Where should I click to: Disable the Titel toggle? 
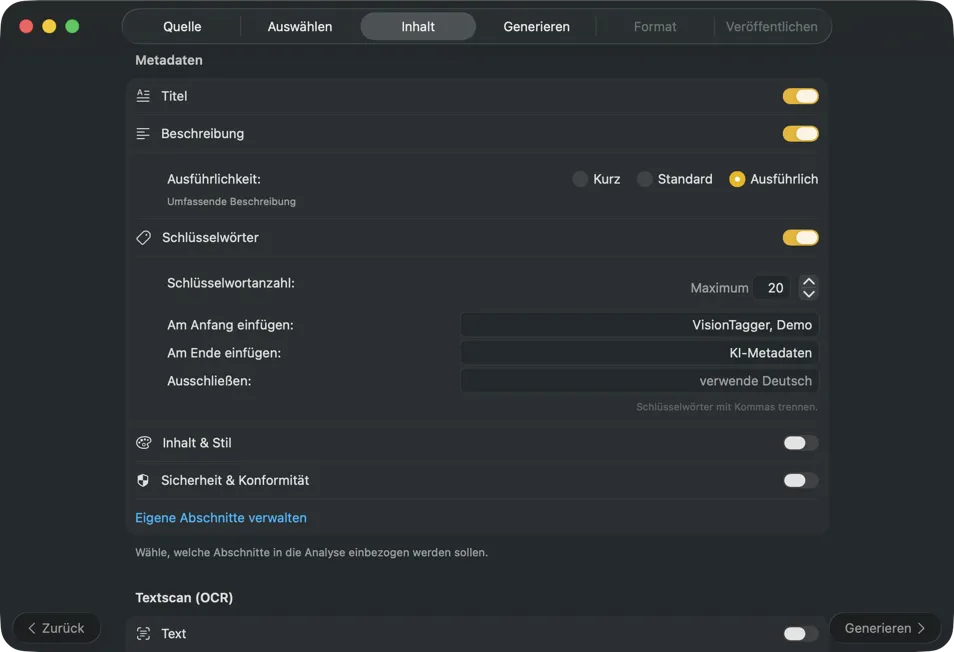(800, 96)
